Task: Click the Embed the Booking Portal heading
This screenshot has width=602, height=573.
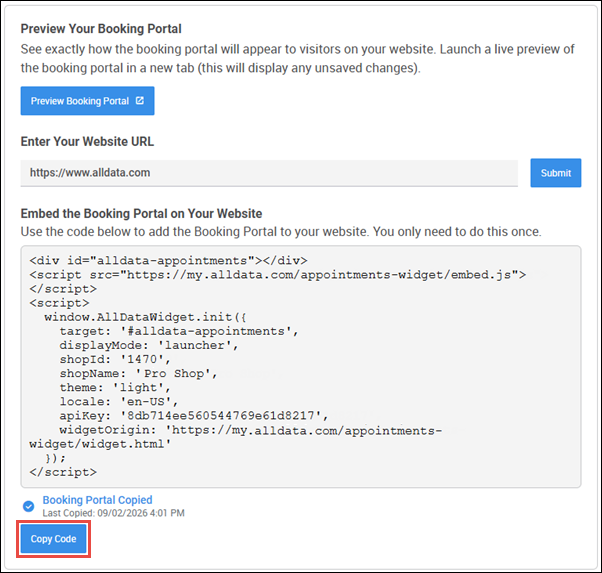Action: [x=141, y=214]
